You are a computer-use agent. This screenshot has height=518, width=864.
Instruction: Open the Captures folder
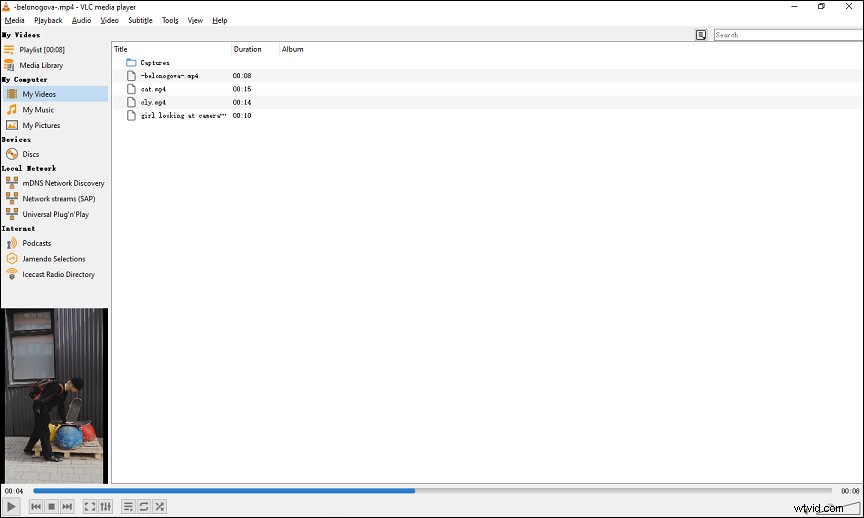[x=155, y=63]
